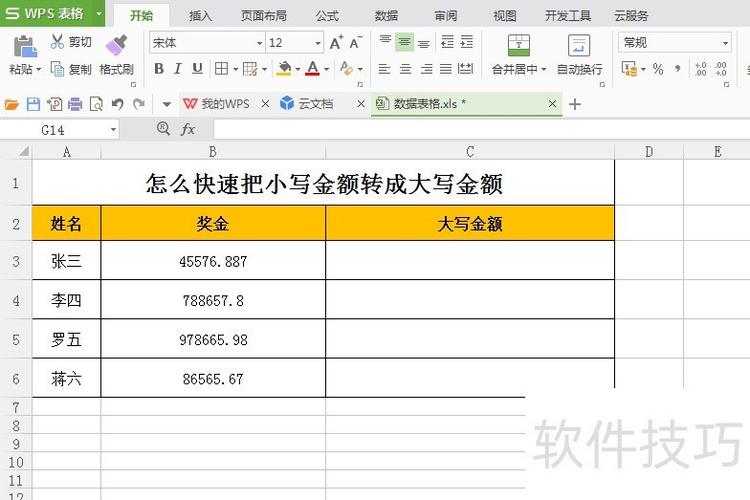Toggle underline formatting
Image resolution: width=750 pixels, height=500 pixels.
[x=197, y=69]
